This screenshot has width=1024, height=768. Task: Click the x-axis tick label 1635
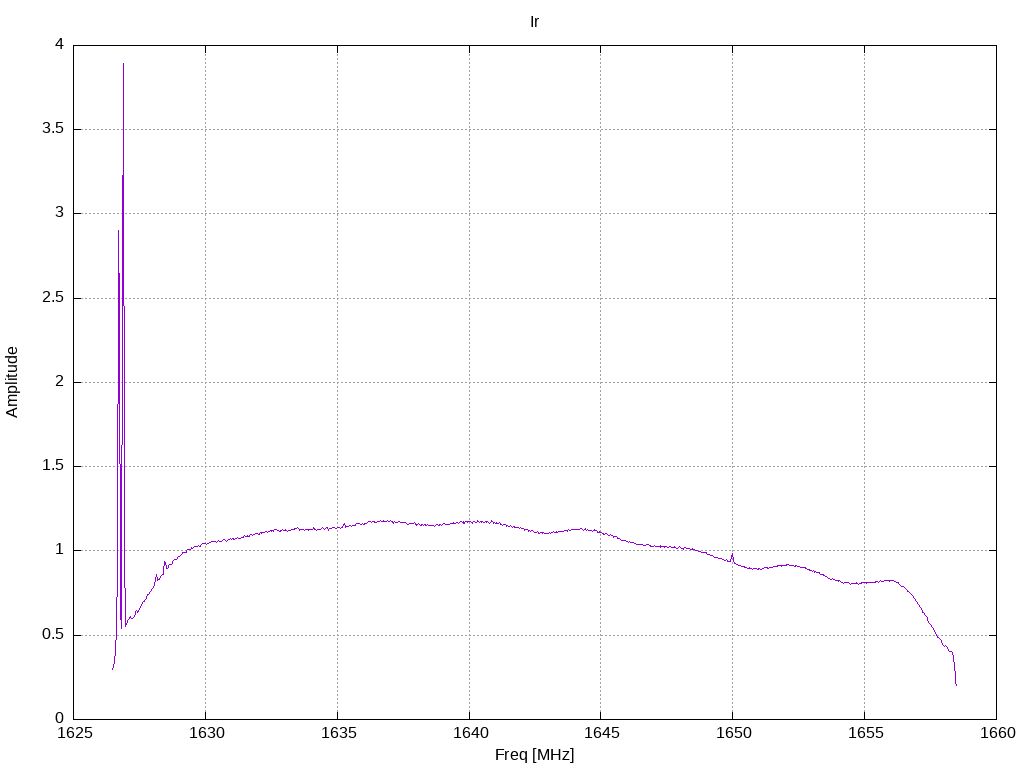coord(338,733)
